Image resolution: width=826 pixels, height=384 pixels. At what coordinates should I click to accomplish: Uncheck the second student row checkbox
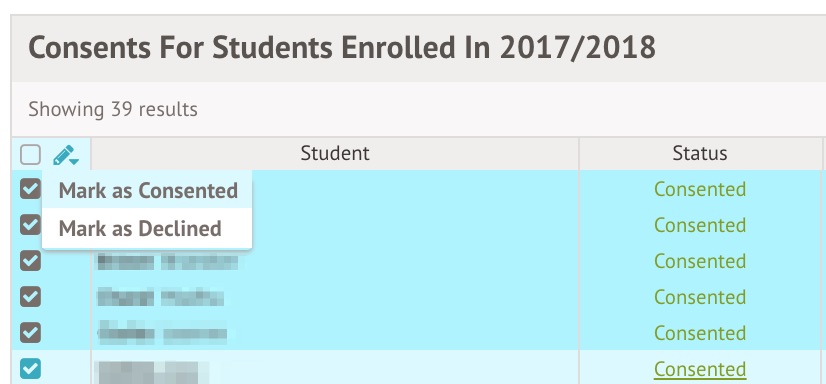31,225
